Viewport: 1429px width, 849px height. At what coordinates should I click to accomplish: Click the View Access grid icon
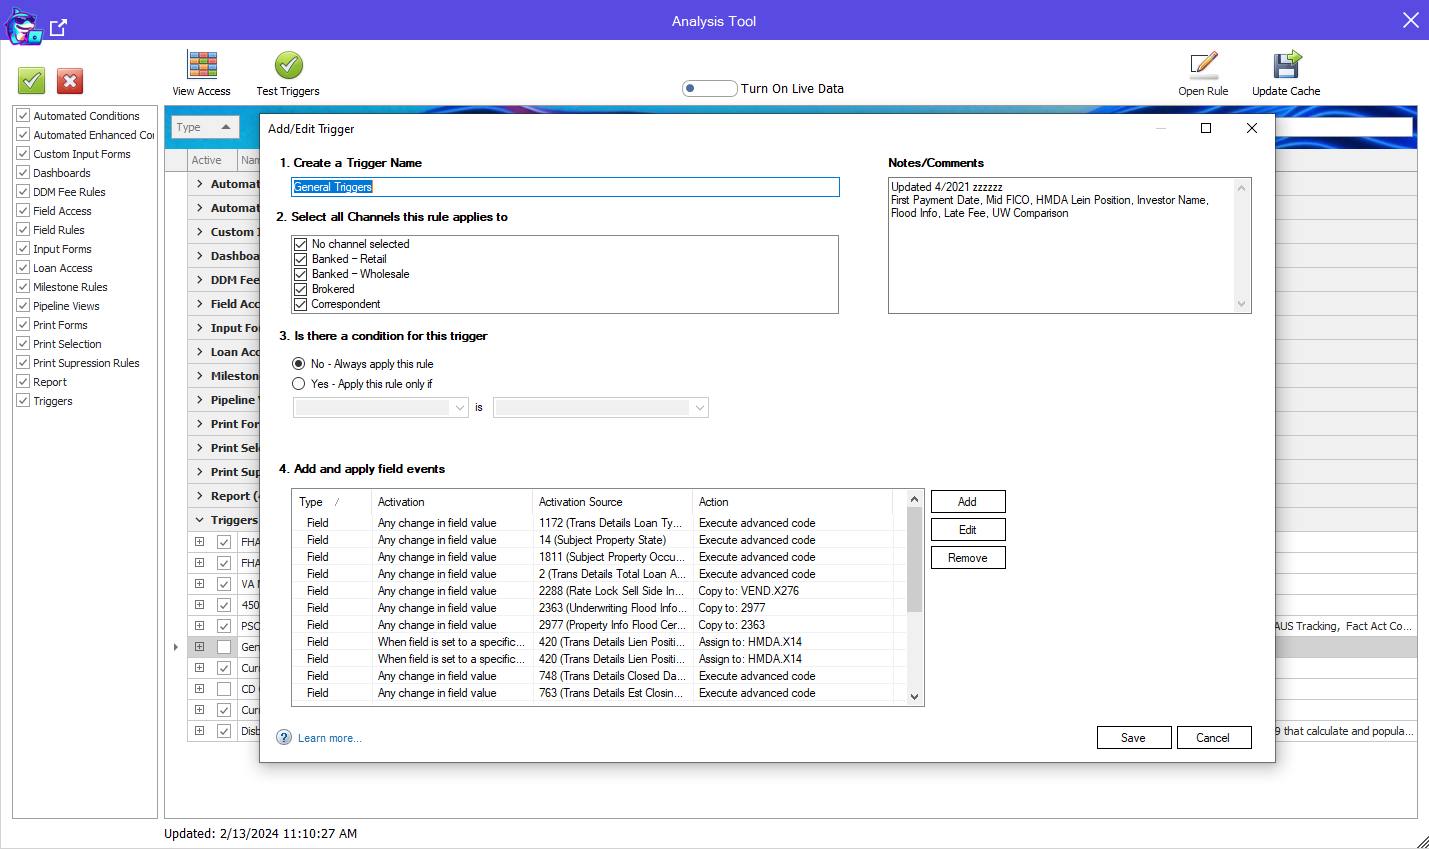(x=202, y=66)
